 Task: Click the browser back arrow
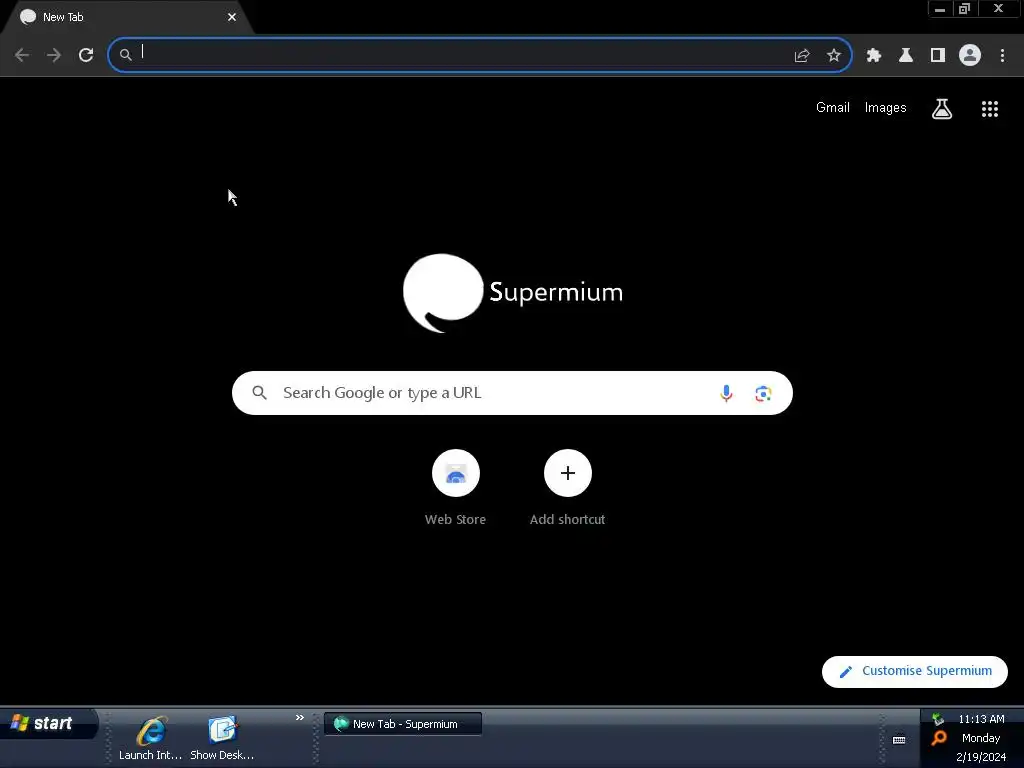pos(22,55)
